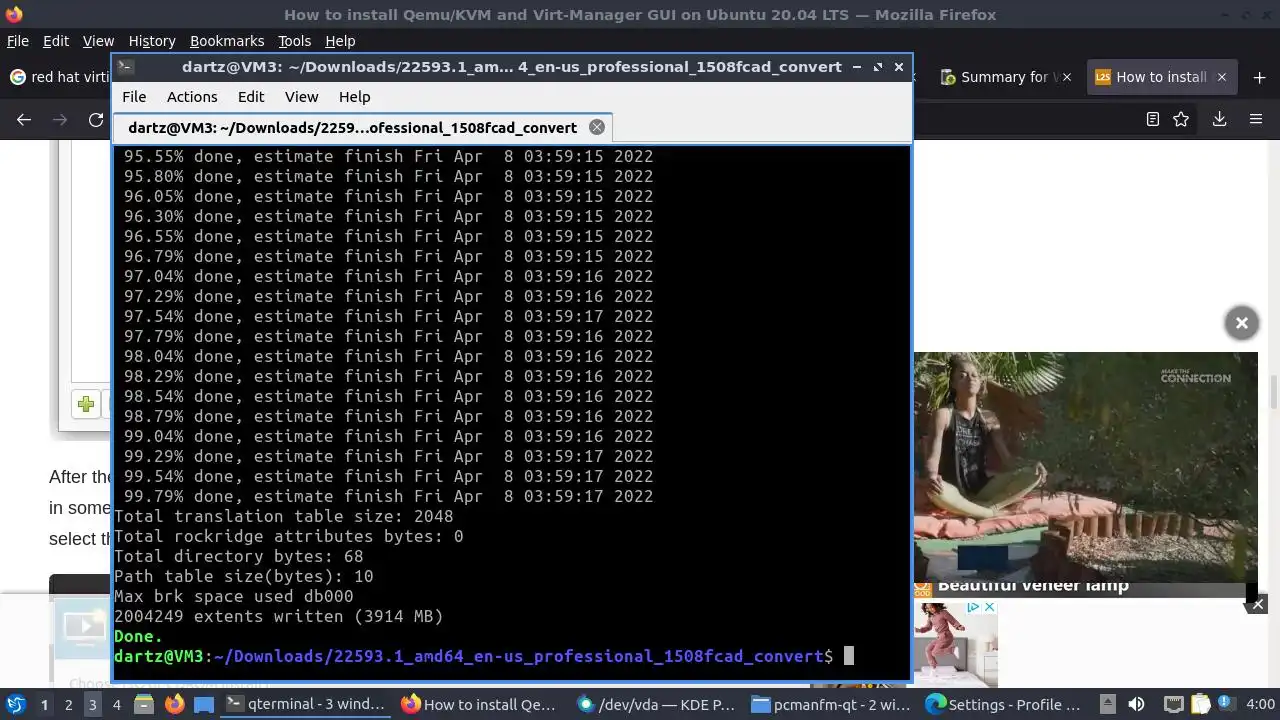Open File menu in qterminal window
This screenshot has height=720, width=1280.
(x=134, y=97)
